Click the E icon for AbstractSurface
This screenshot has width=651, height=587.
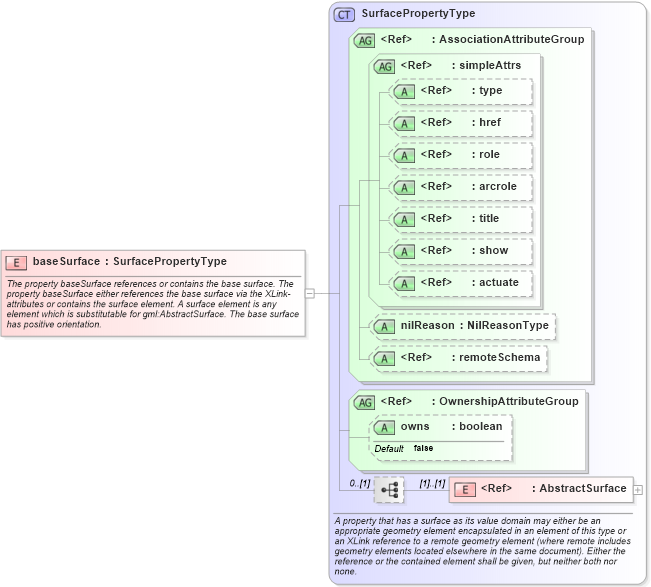pyautogui.click(x=465, y=490)
